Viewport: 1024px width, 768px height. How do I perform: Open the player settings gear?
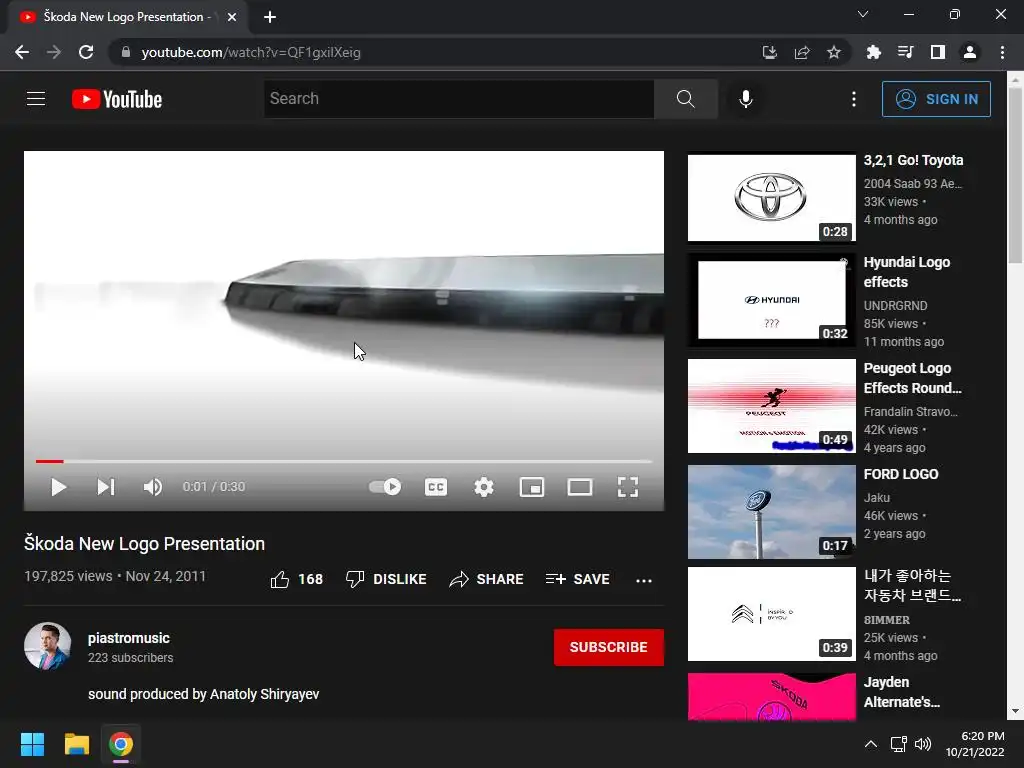tap(484, 487)
